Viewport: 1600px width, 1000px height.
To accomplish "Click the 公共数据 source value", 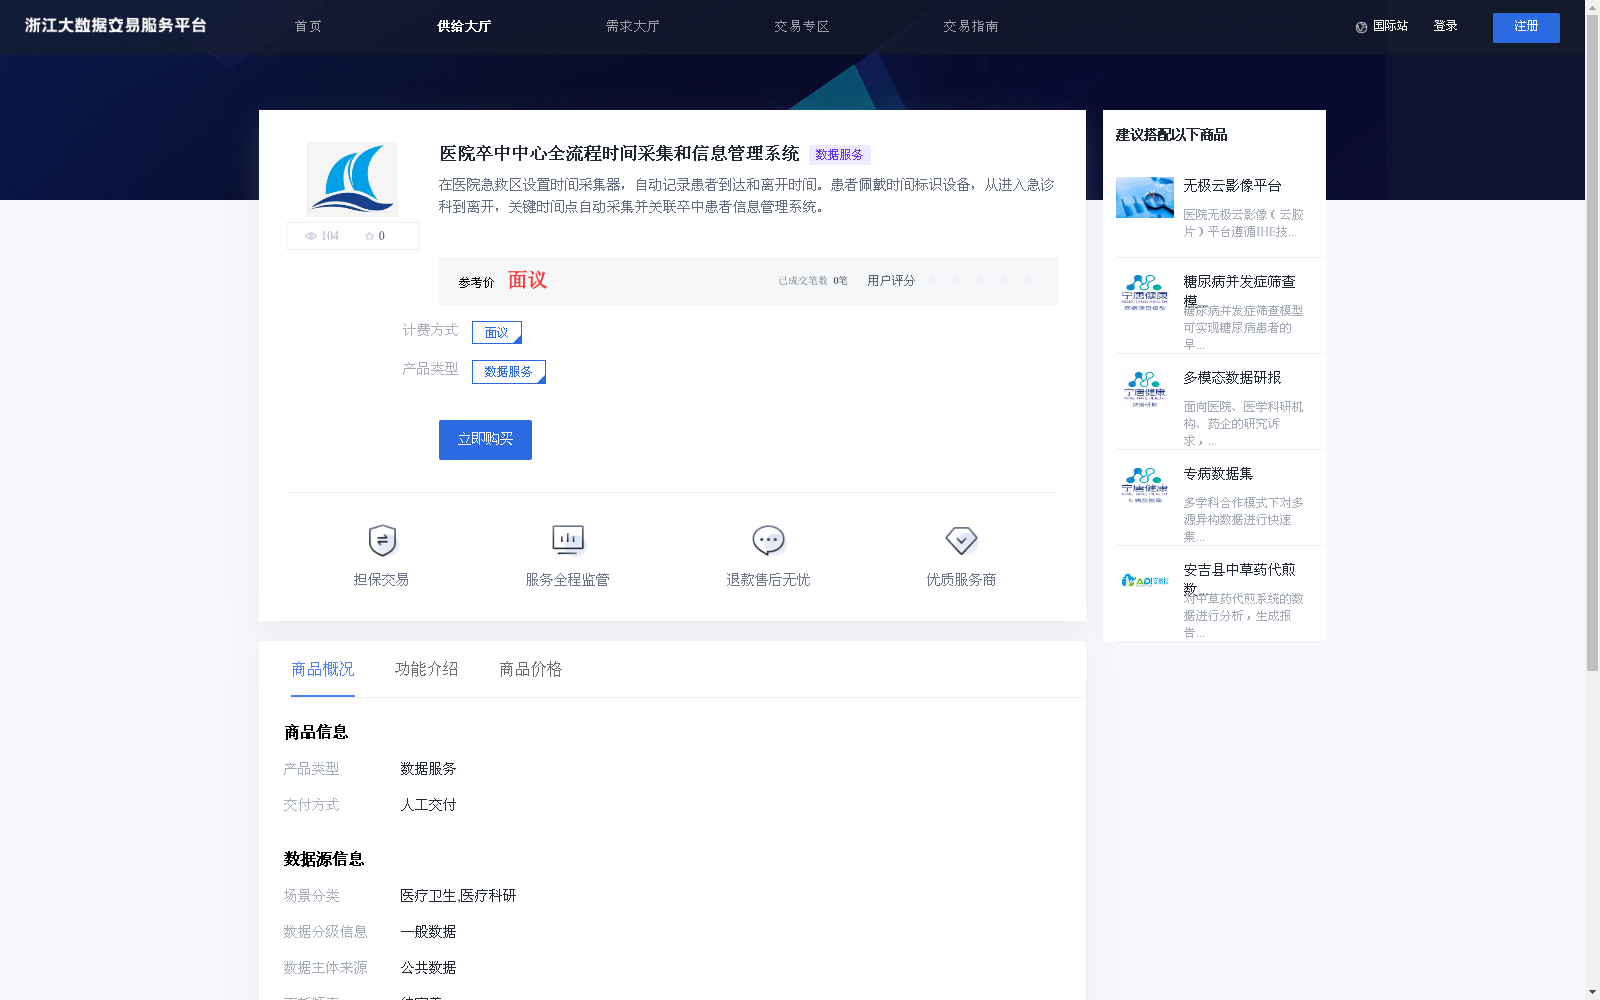I will click(428, 968).
